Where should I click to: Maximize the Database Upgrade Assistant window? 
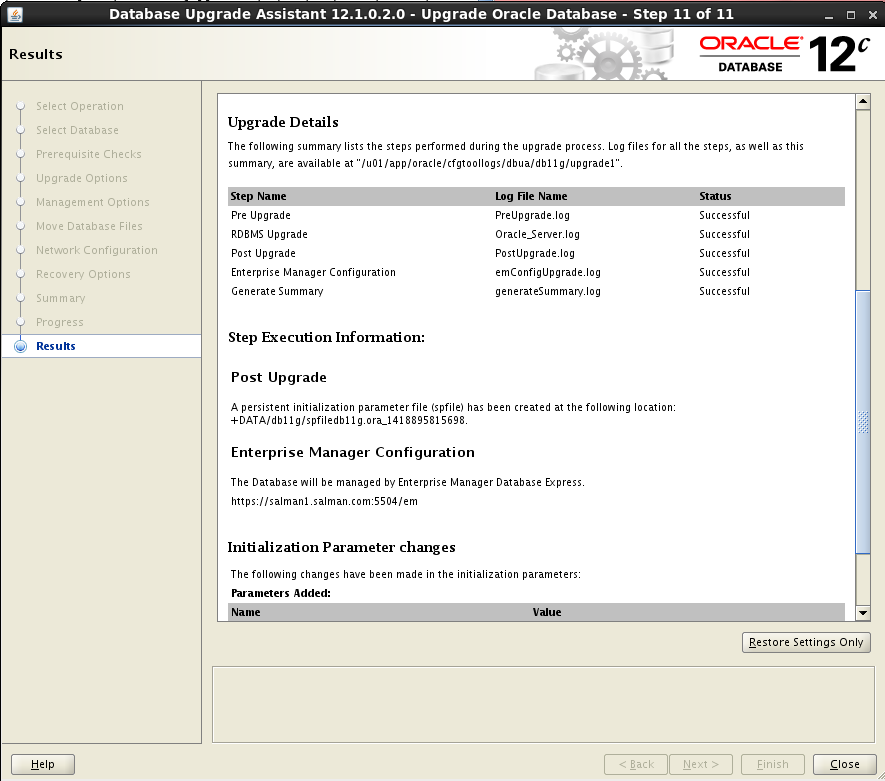coord(851,15)
